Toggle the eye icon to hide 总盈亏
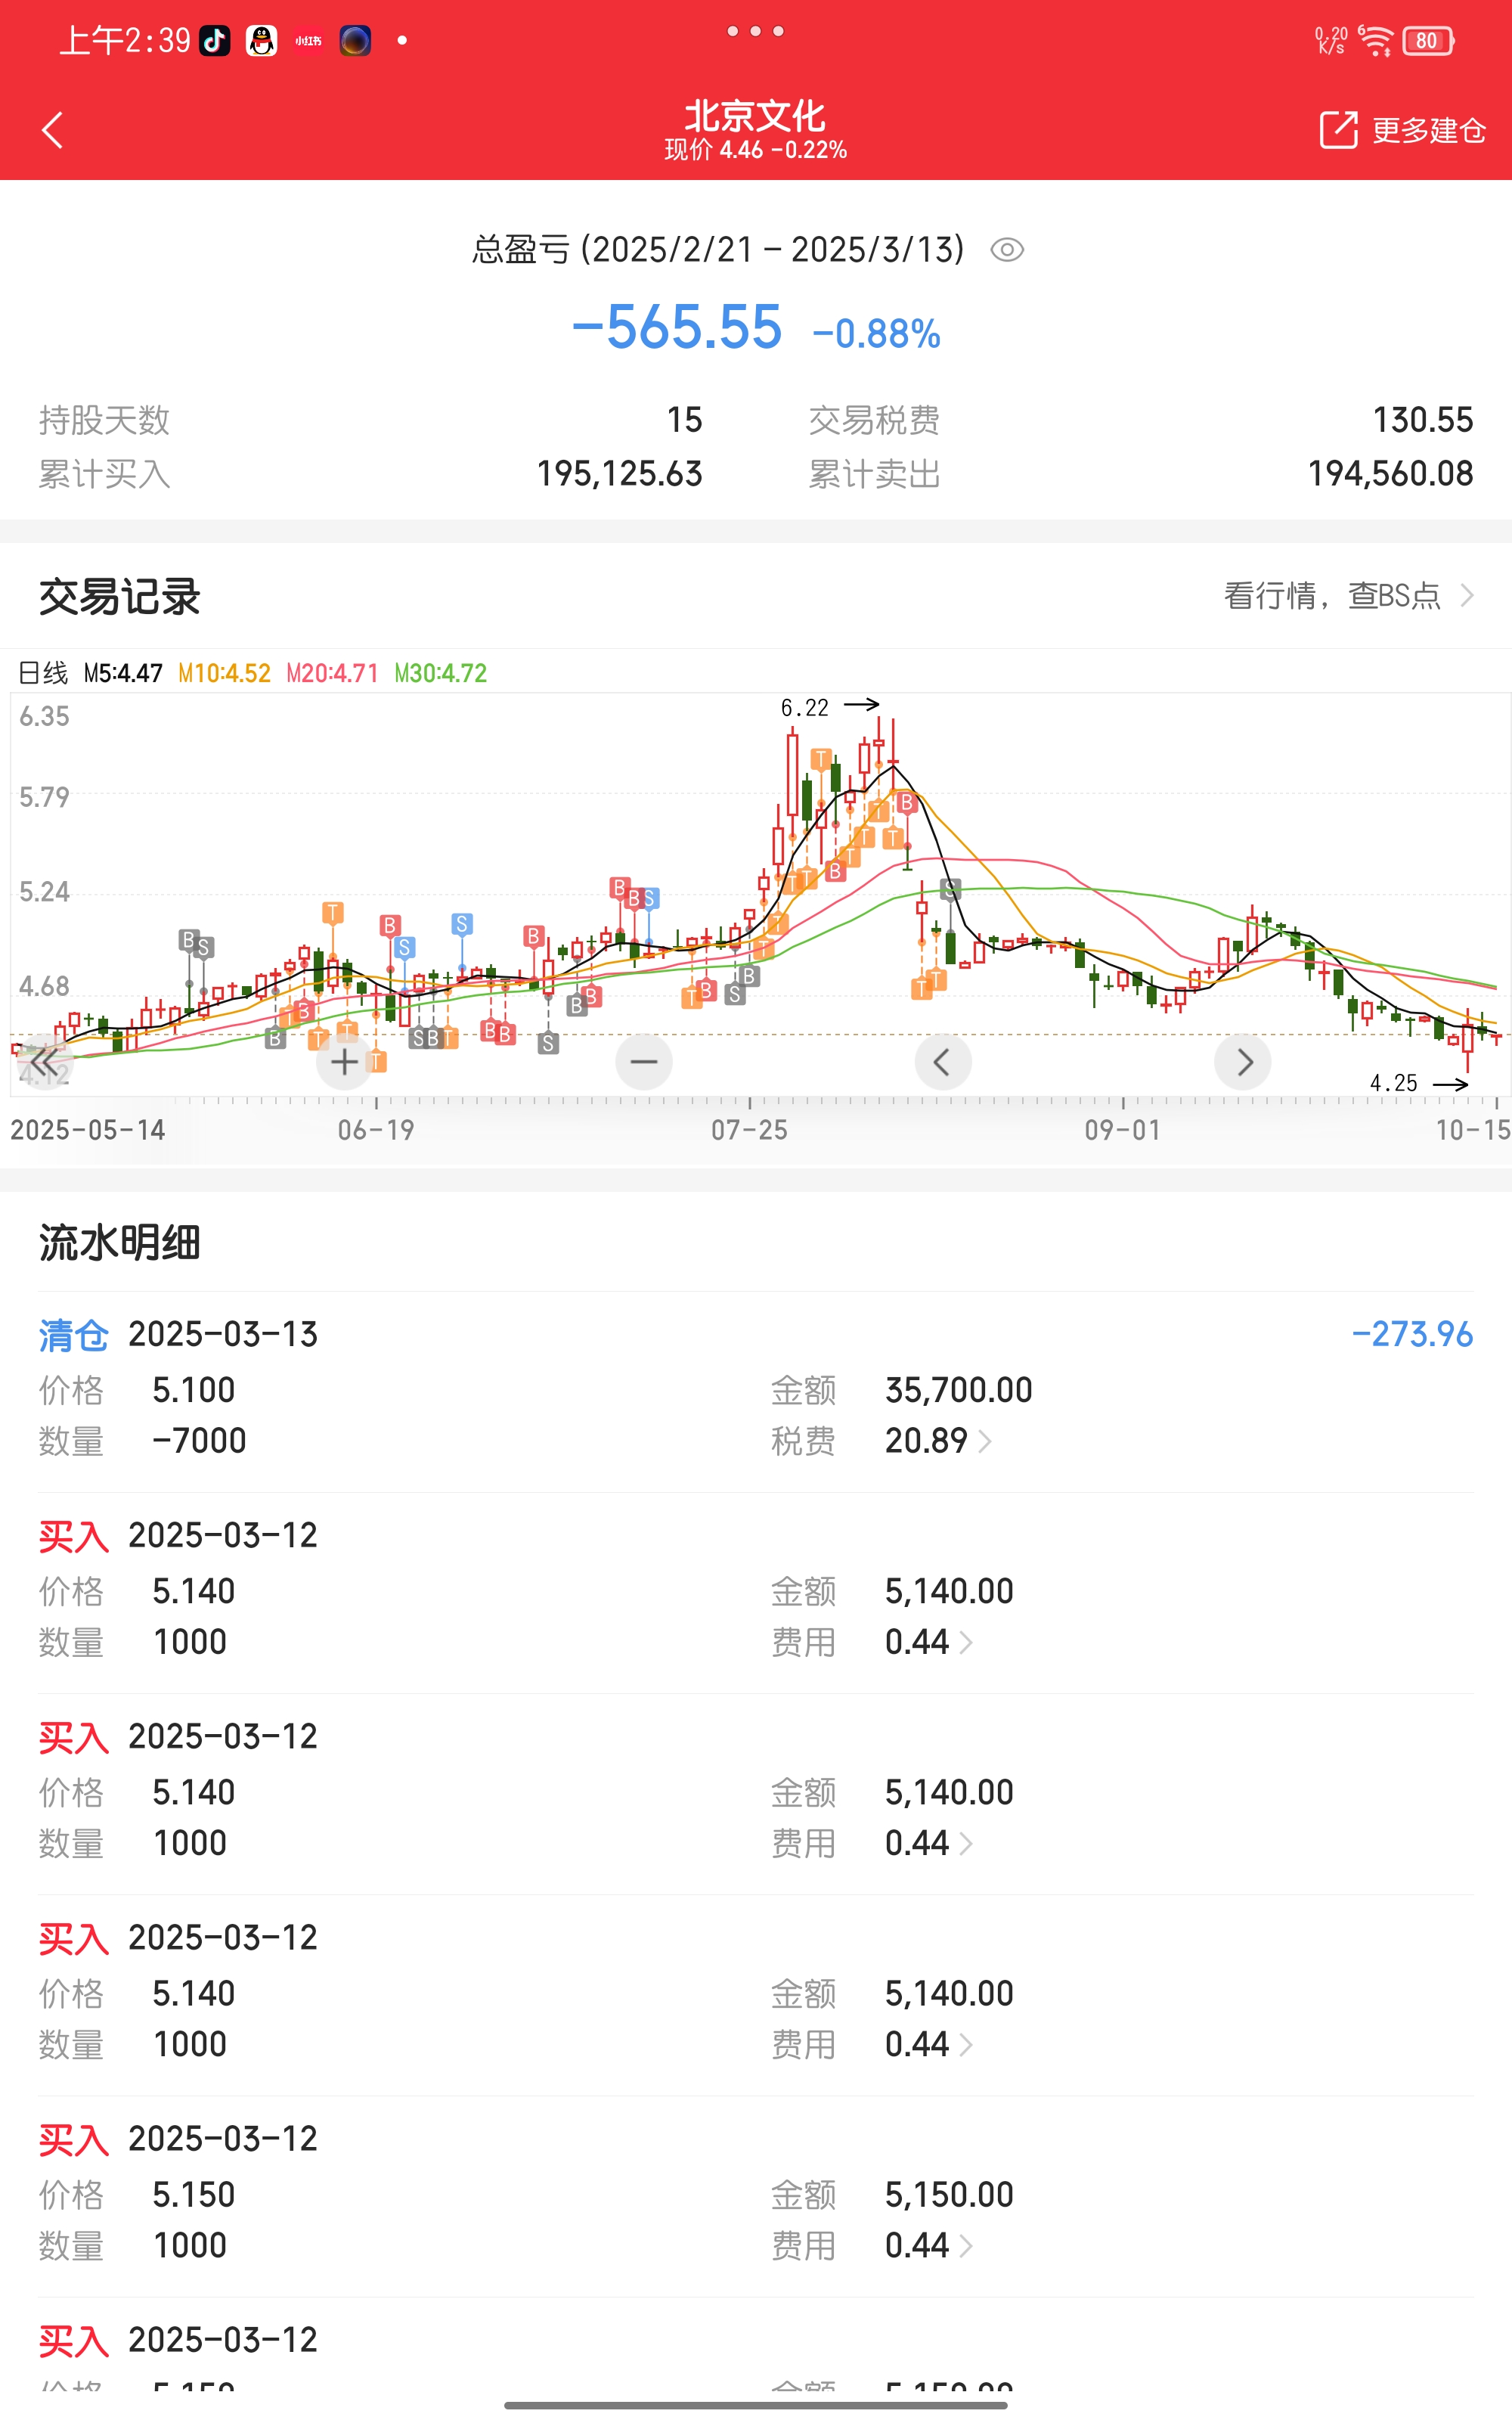Image resolution: width=1512 pixels, height=2420 pixels. [x=1007, y=250]
